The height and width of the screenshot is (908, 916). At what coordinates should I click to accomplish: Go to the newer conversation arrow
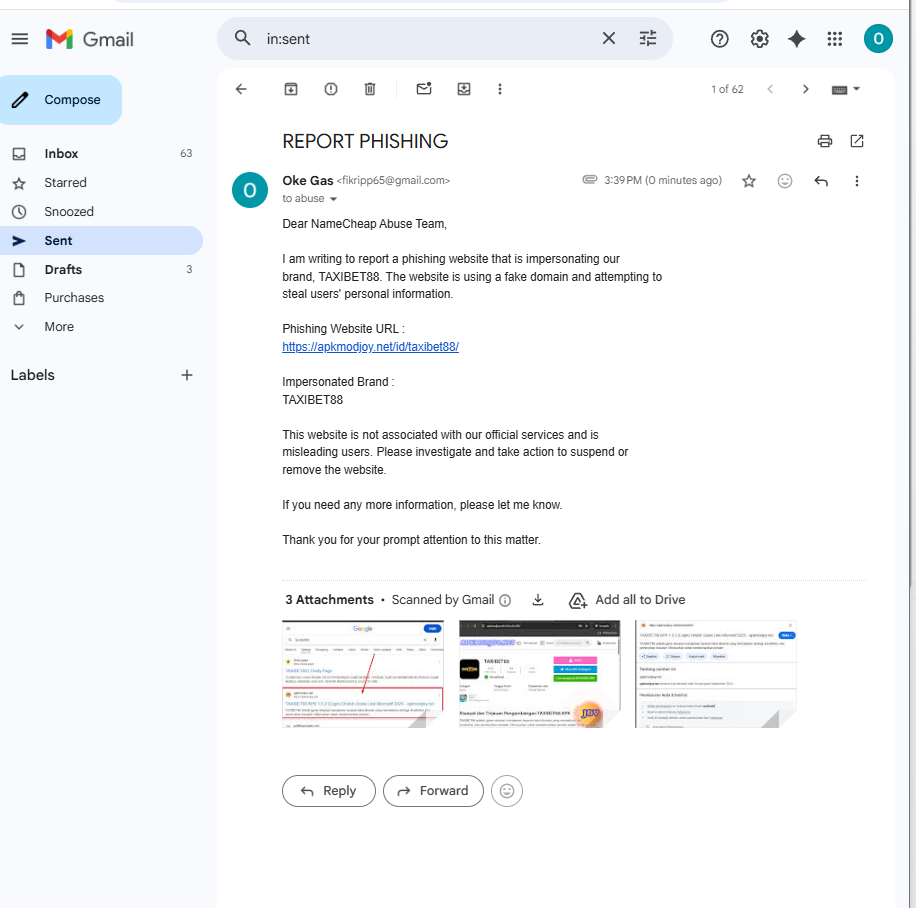coord(770,89)
